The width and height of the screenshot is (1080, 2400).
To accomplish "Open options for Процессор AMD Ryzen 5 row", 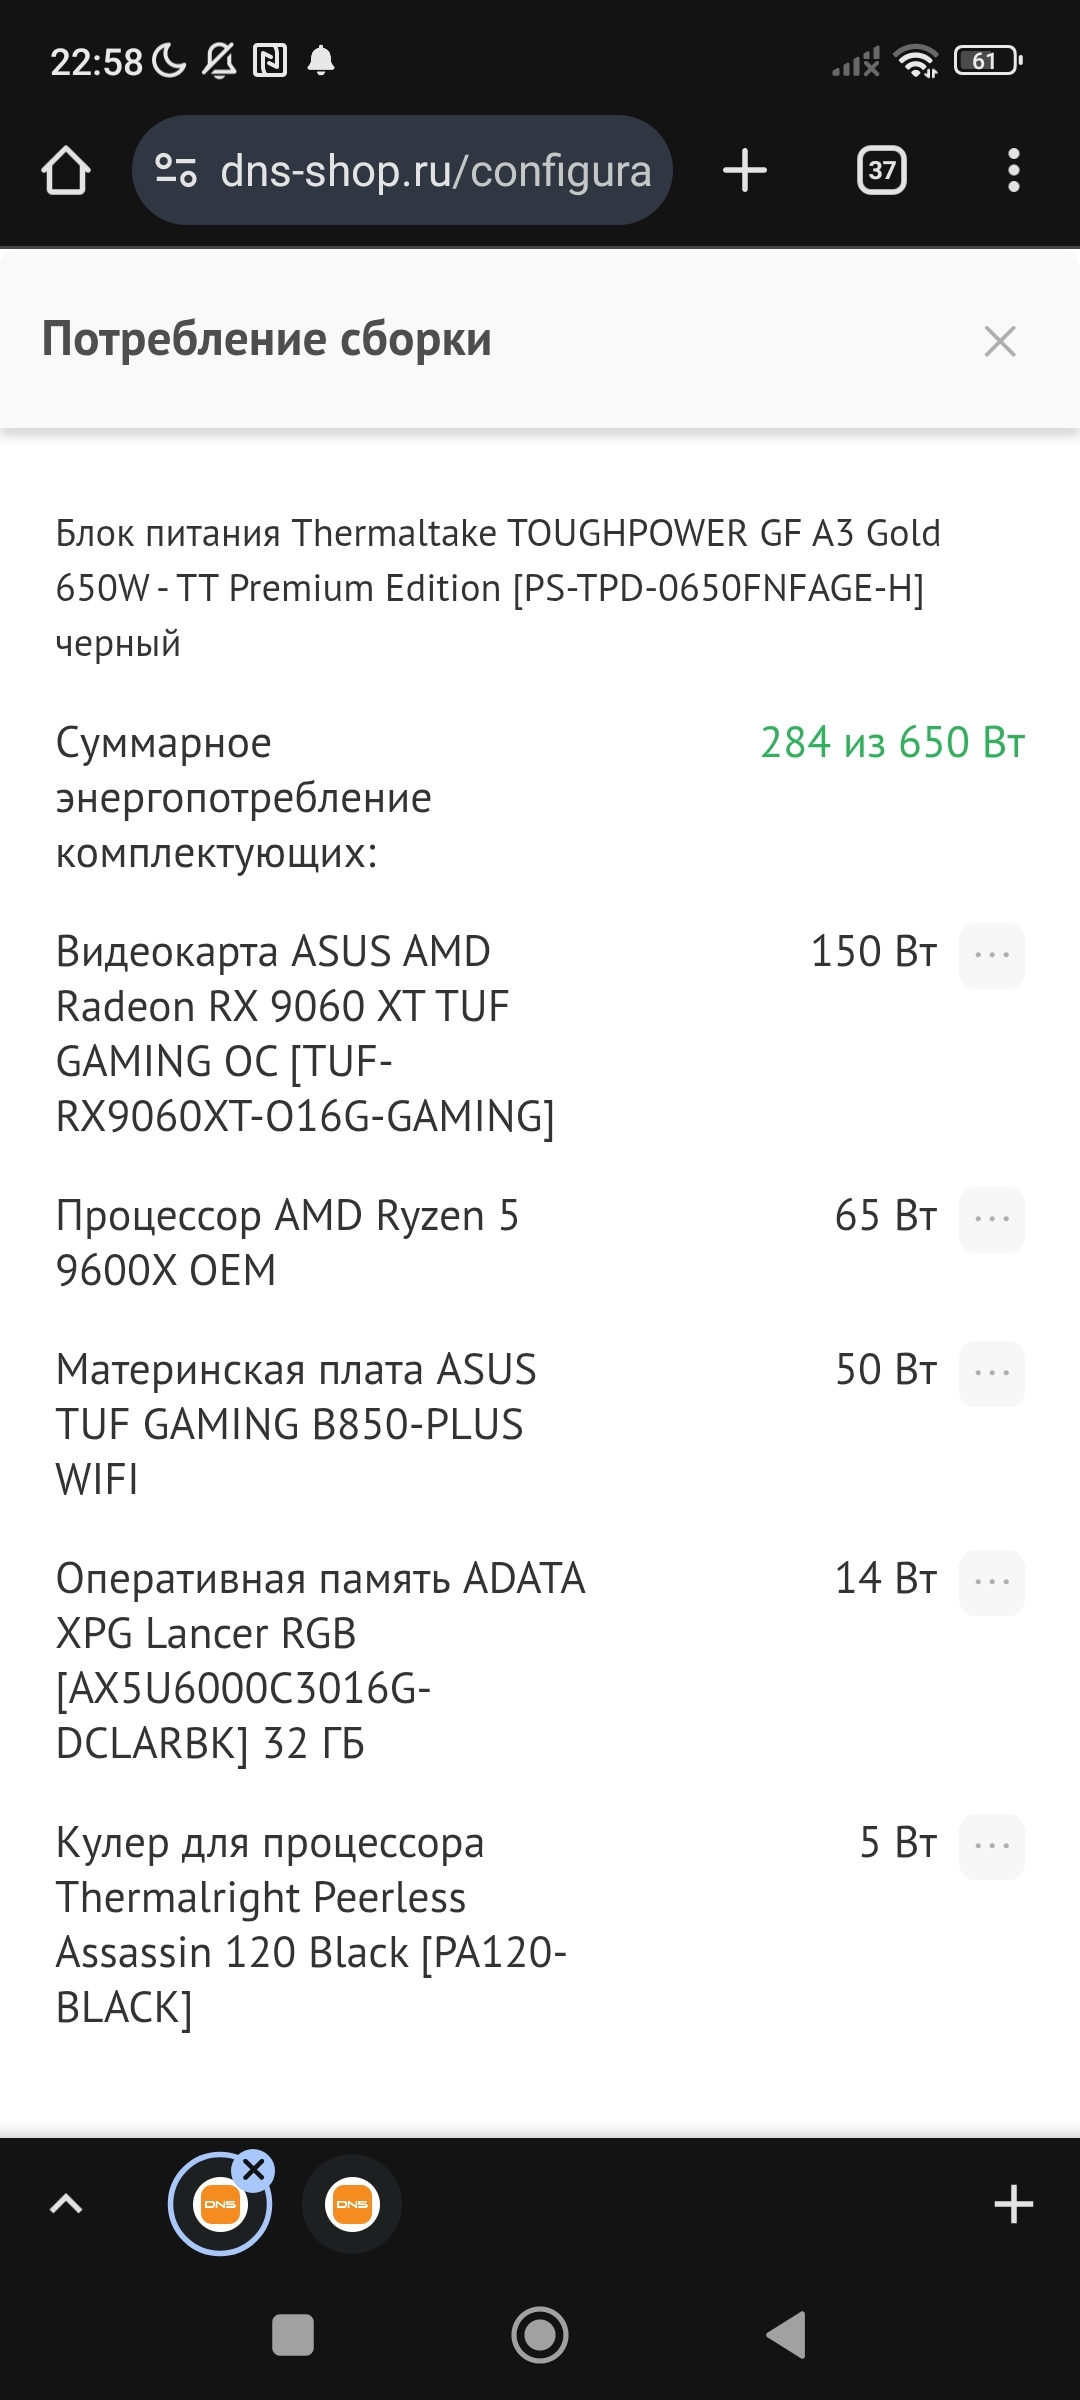I will [992, 1219].
